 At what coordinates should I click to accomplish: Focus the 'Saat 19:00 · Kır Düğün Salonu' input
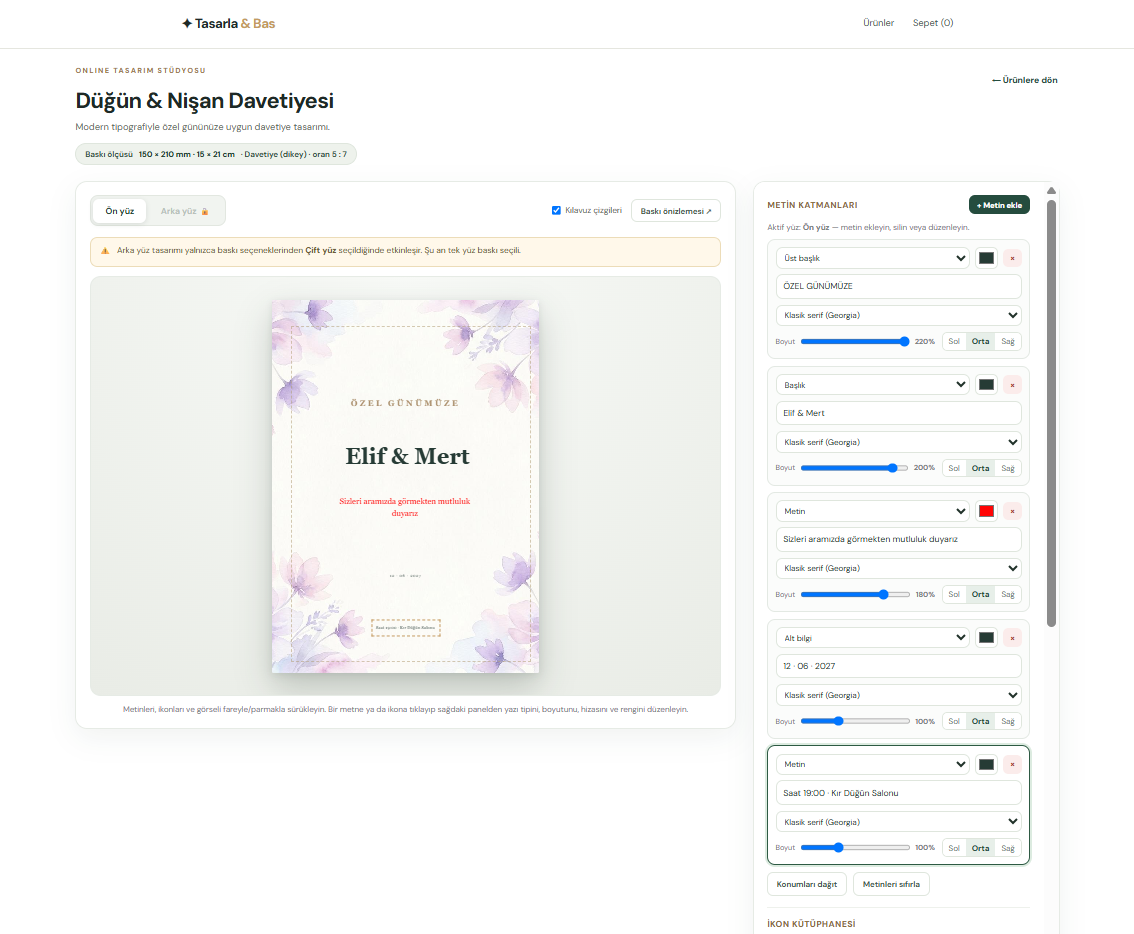pyautogui.click(x=899, y=793)
